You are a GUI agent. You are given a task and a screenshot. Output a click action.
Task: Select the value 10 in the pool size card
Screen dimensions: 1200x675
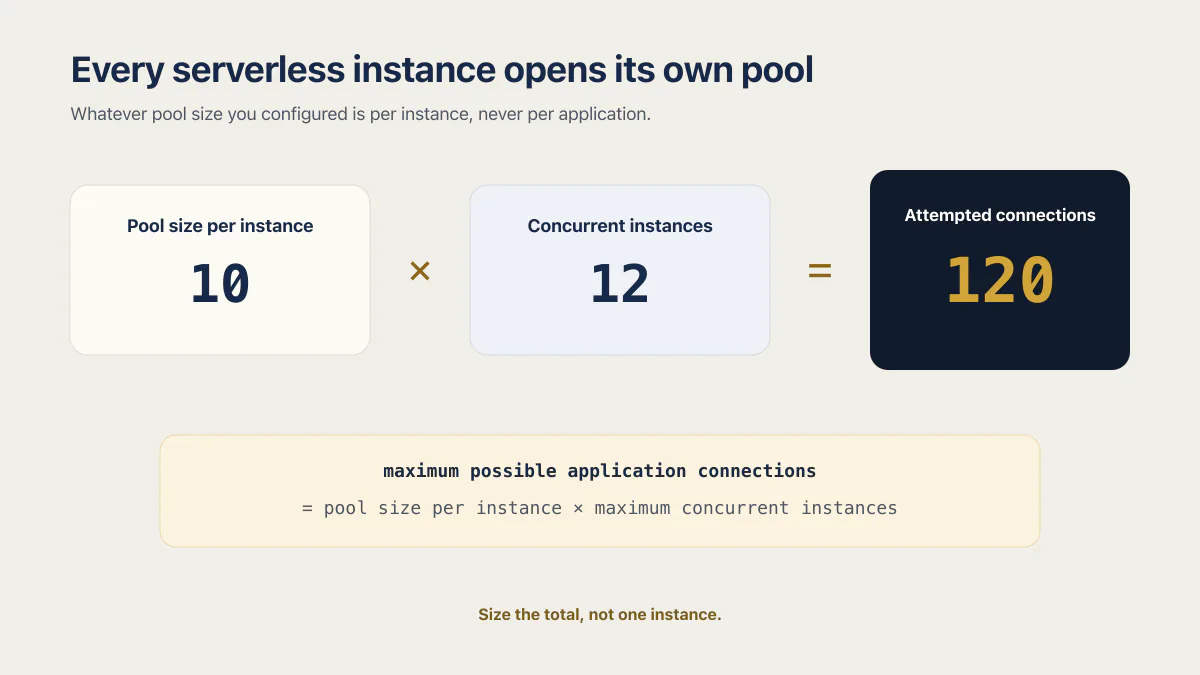click(x=220, y=283)
